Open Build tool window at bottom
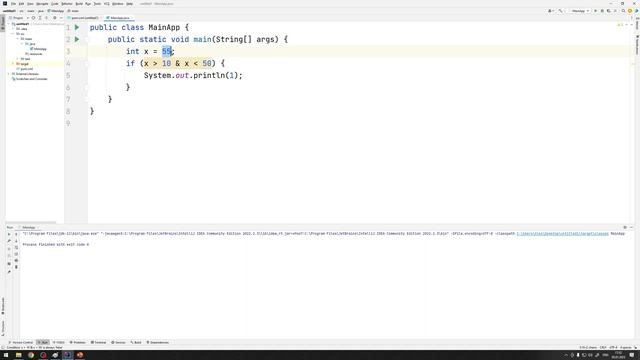Image resolution: width=640 pixels, height=360 pixels. click(136, 342)
